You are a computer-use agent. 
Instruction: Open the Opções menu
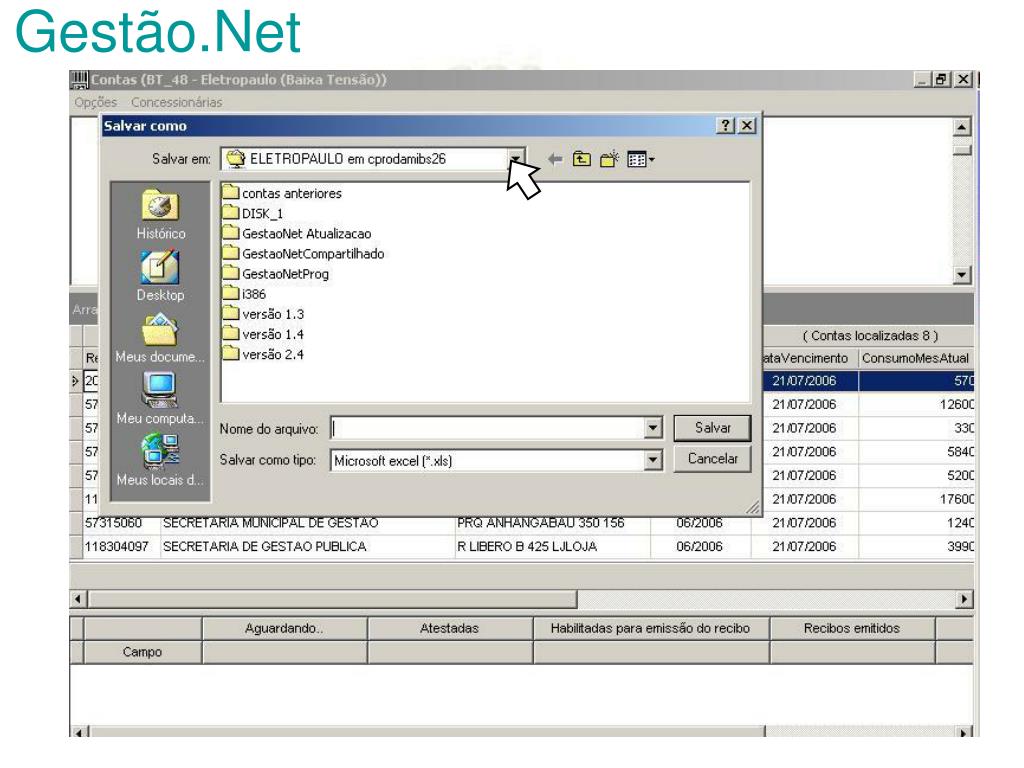(95, 103)
